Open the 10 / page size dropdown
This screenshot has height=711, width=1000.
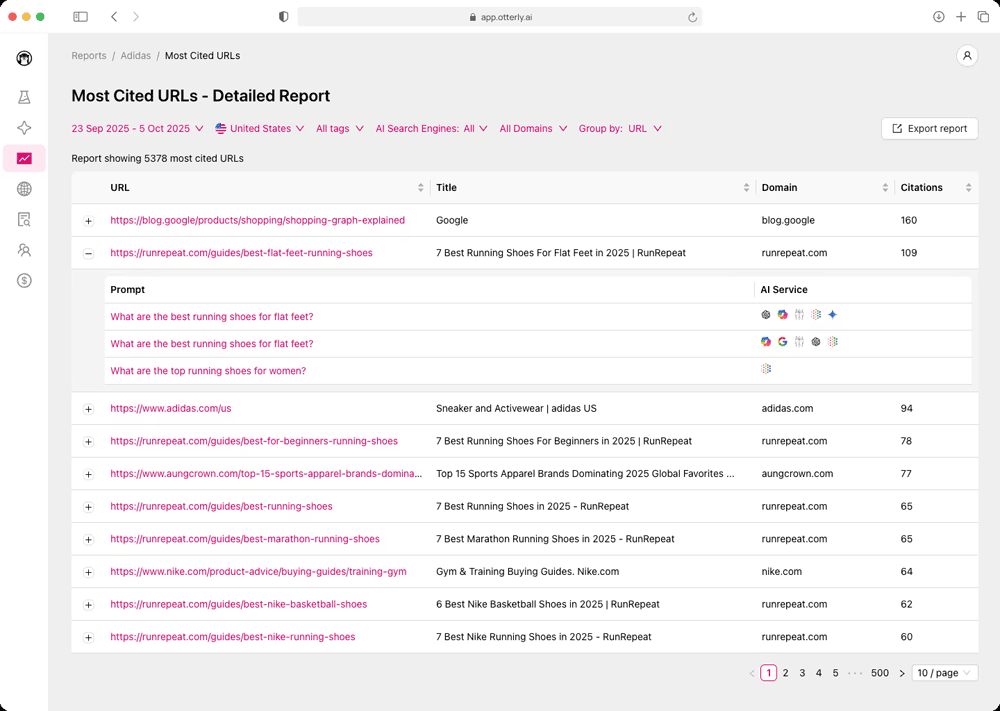[x=944, y=673]
